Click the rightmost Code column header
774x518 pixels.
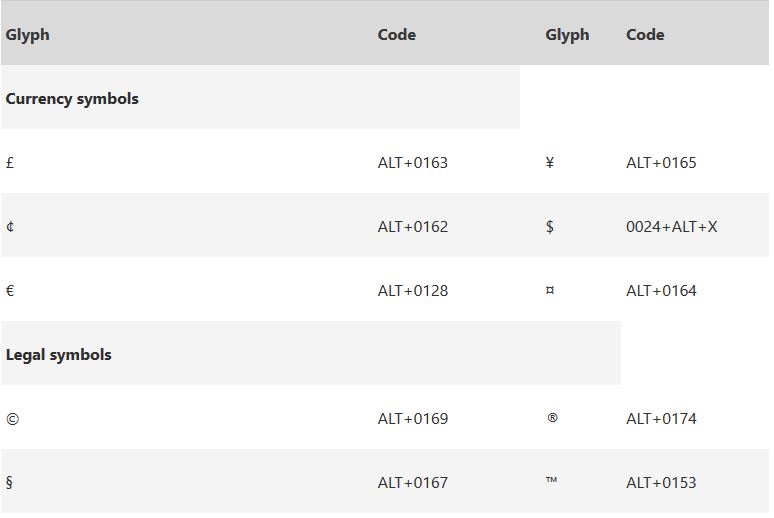pyautogui.click(x=645, y=34)
